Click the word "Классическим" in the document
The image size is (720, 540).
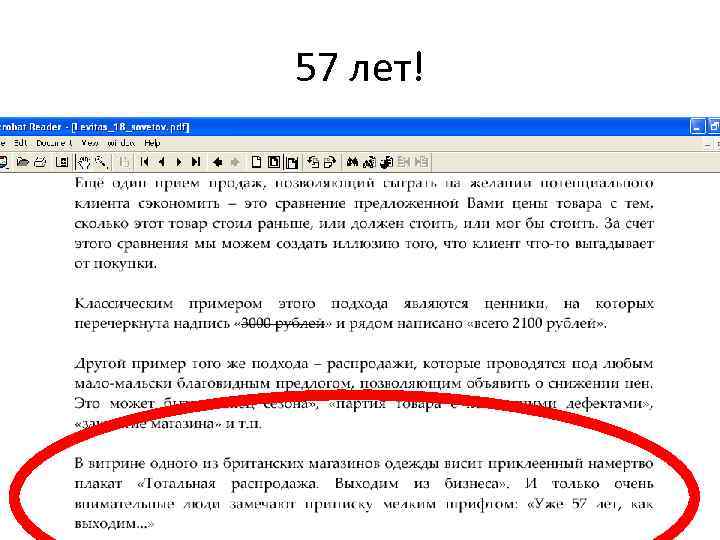(x=124, y=304)
